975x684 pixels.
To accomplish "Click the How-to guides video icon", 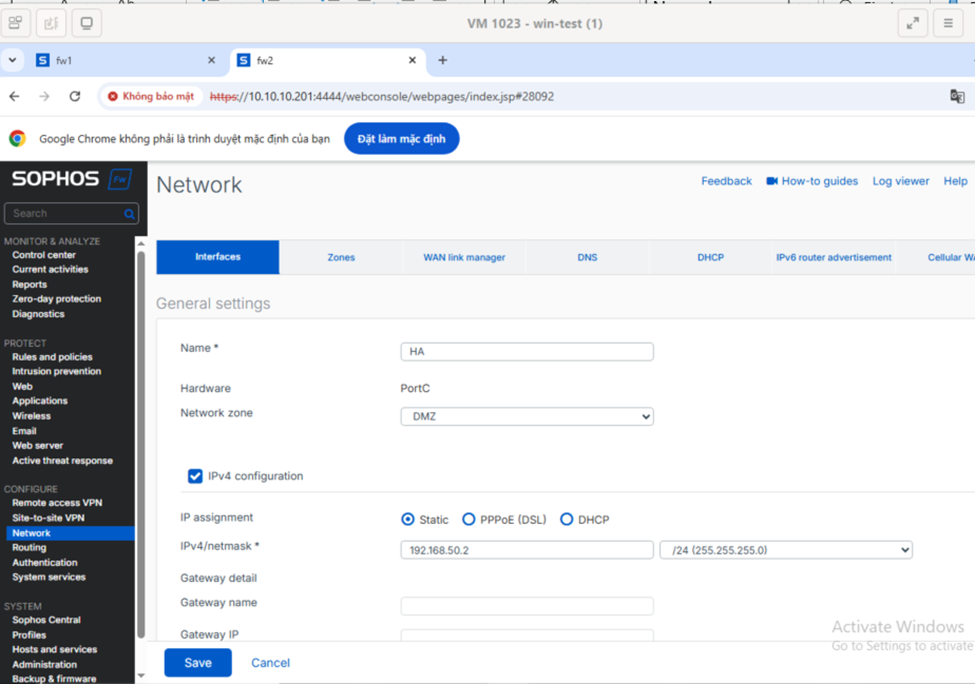I will 772,181.
